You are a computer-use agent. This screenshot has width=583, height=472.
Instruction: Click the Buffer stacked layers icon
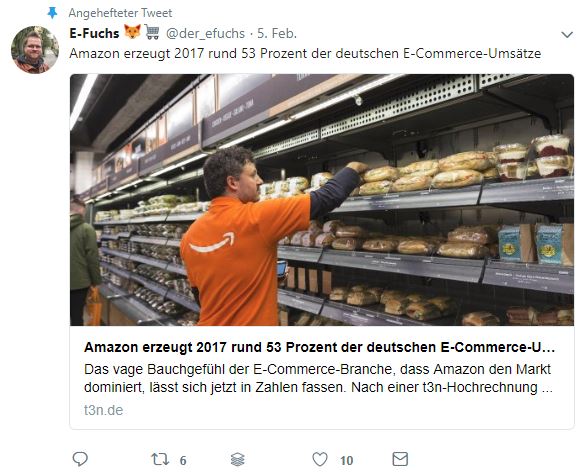pyautogui.click(x=238, y=460)
